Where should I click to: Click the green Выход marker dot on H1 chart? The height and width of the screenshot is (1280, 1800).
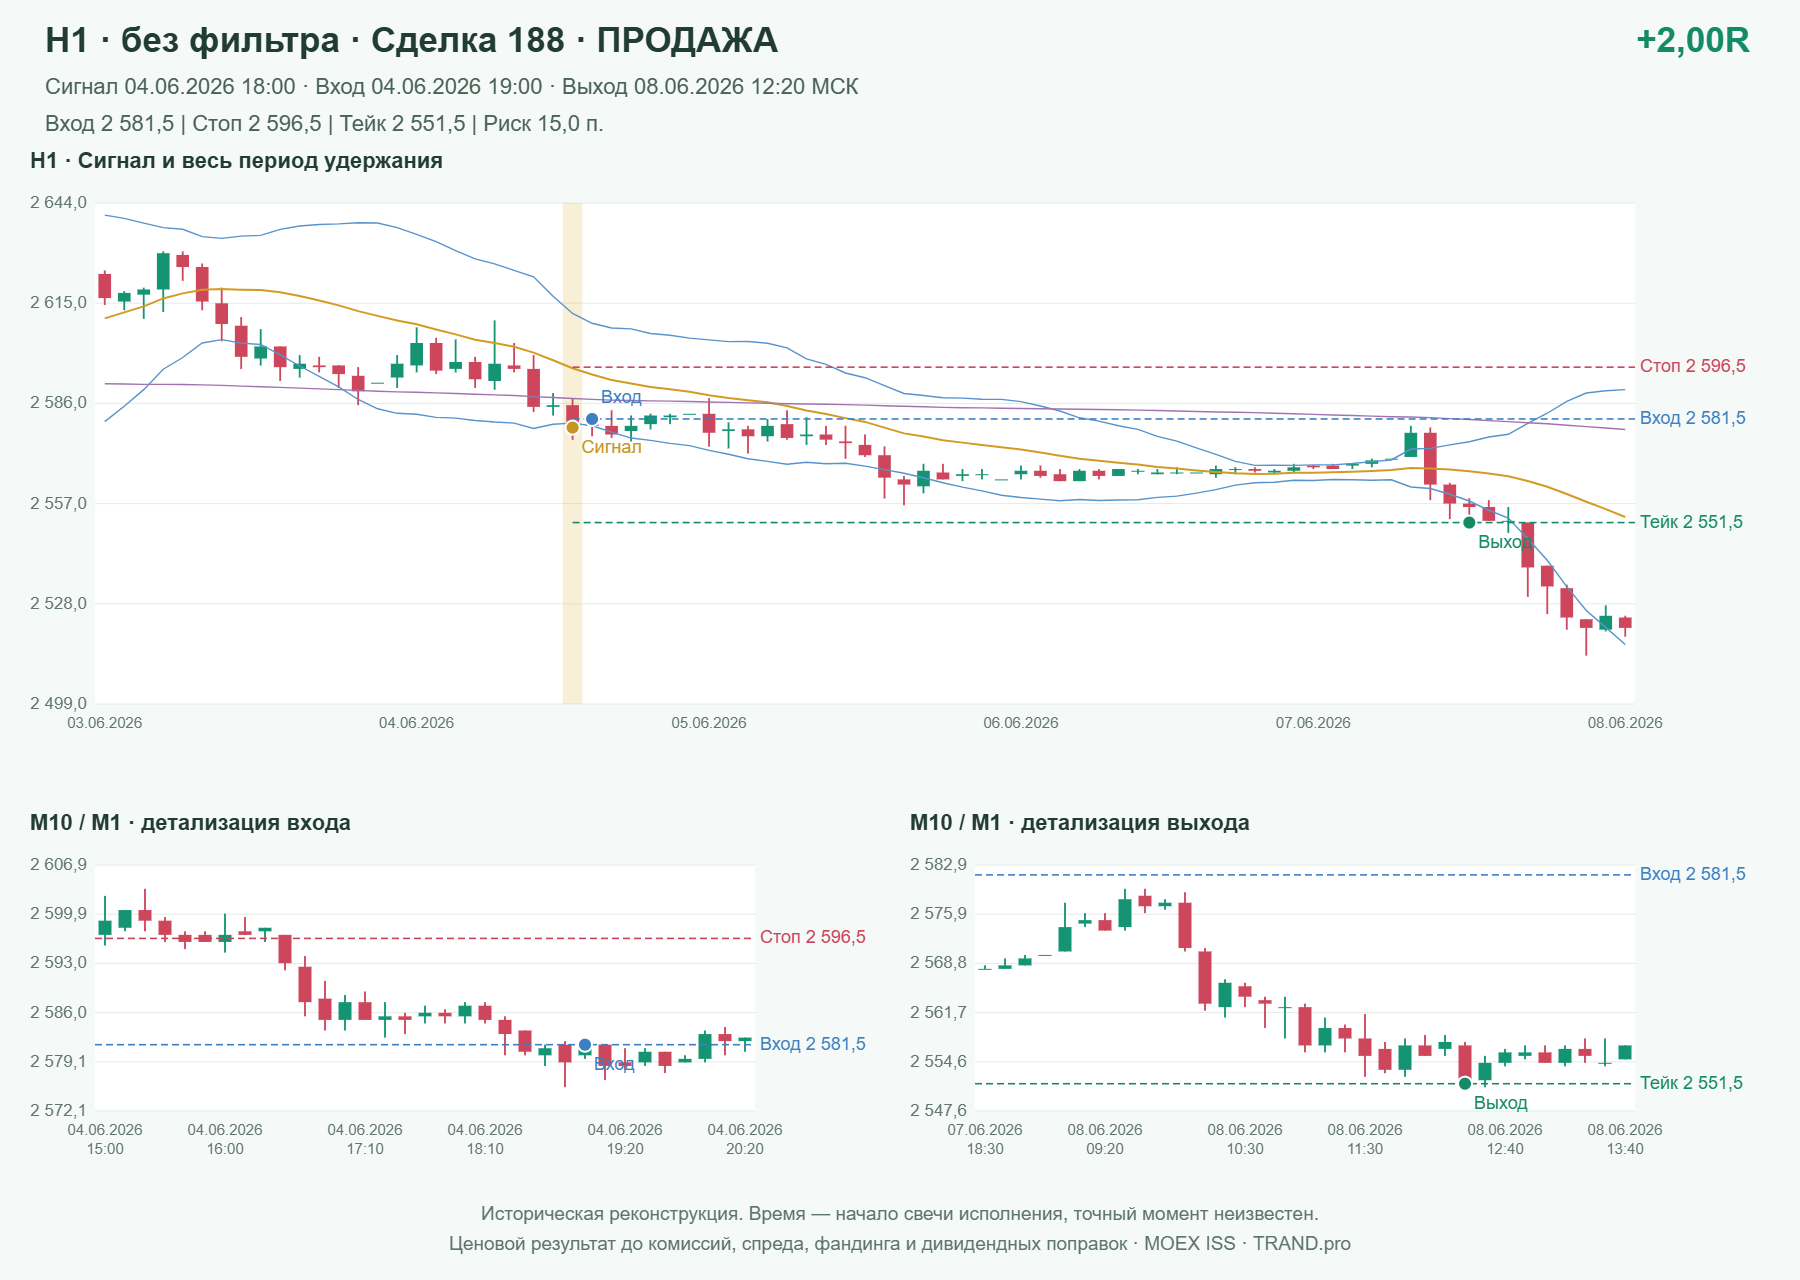(x=1469, y=523)
